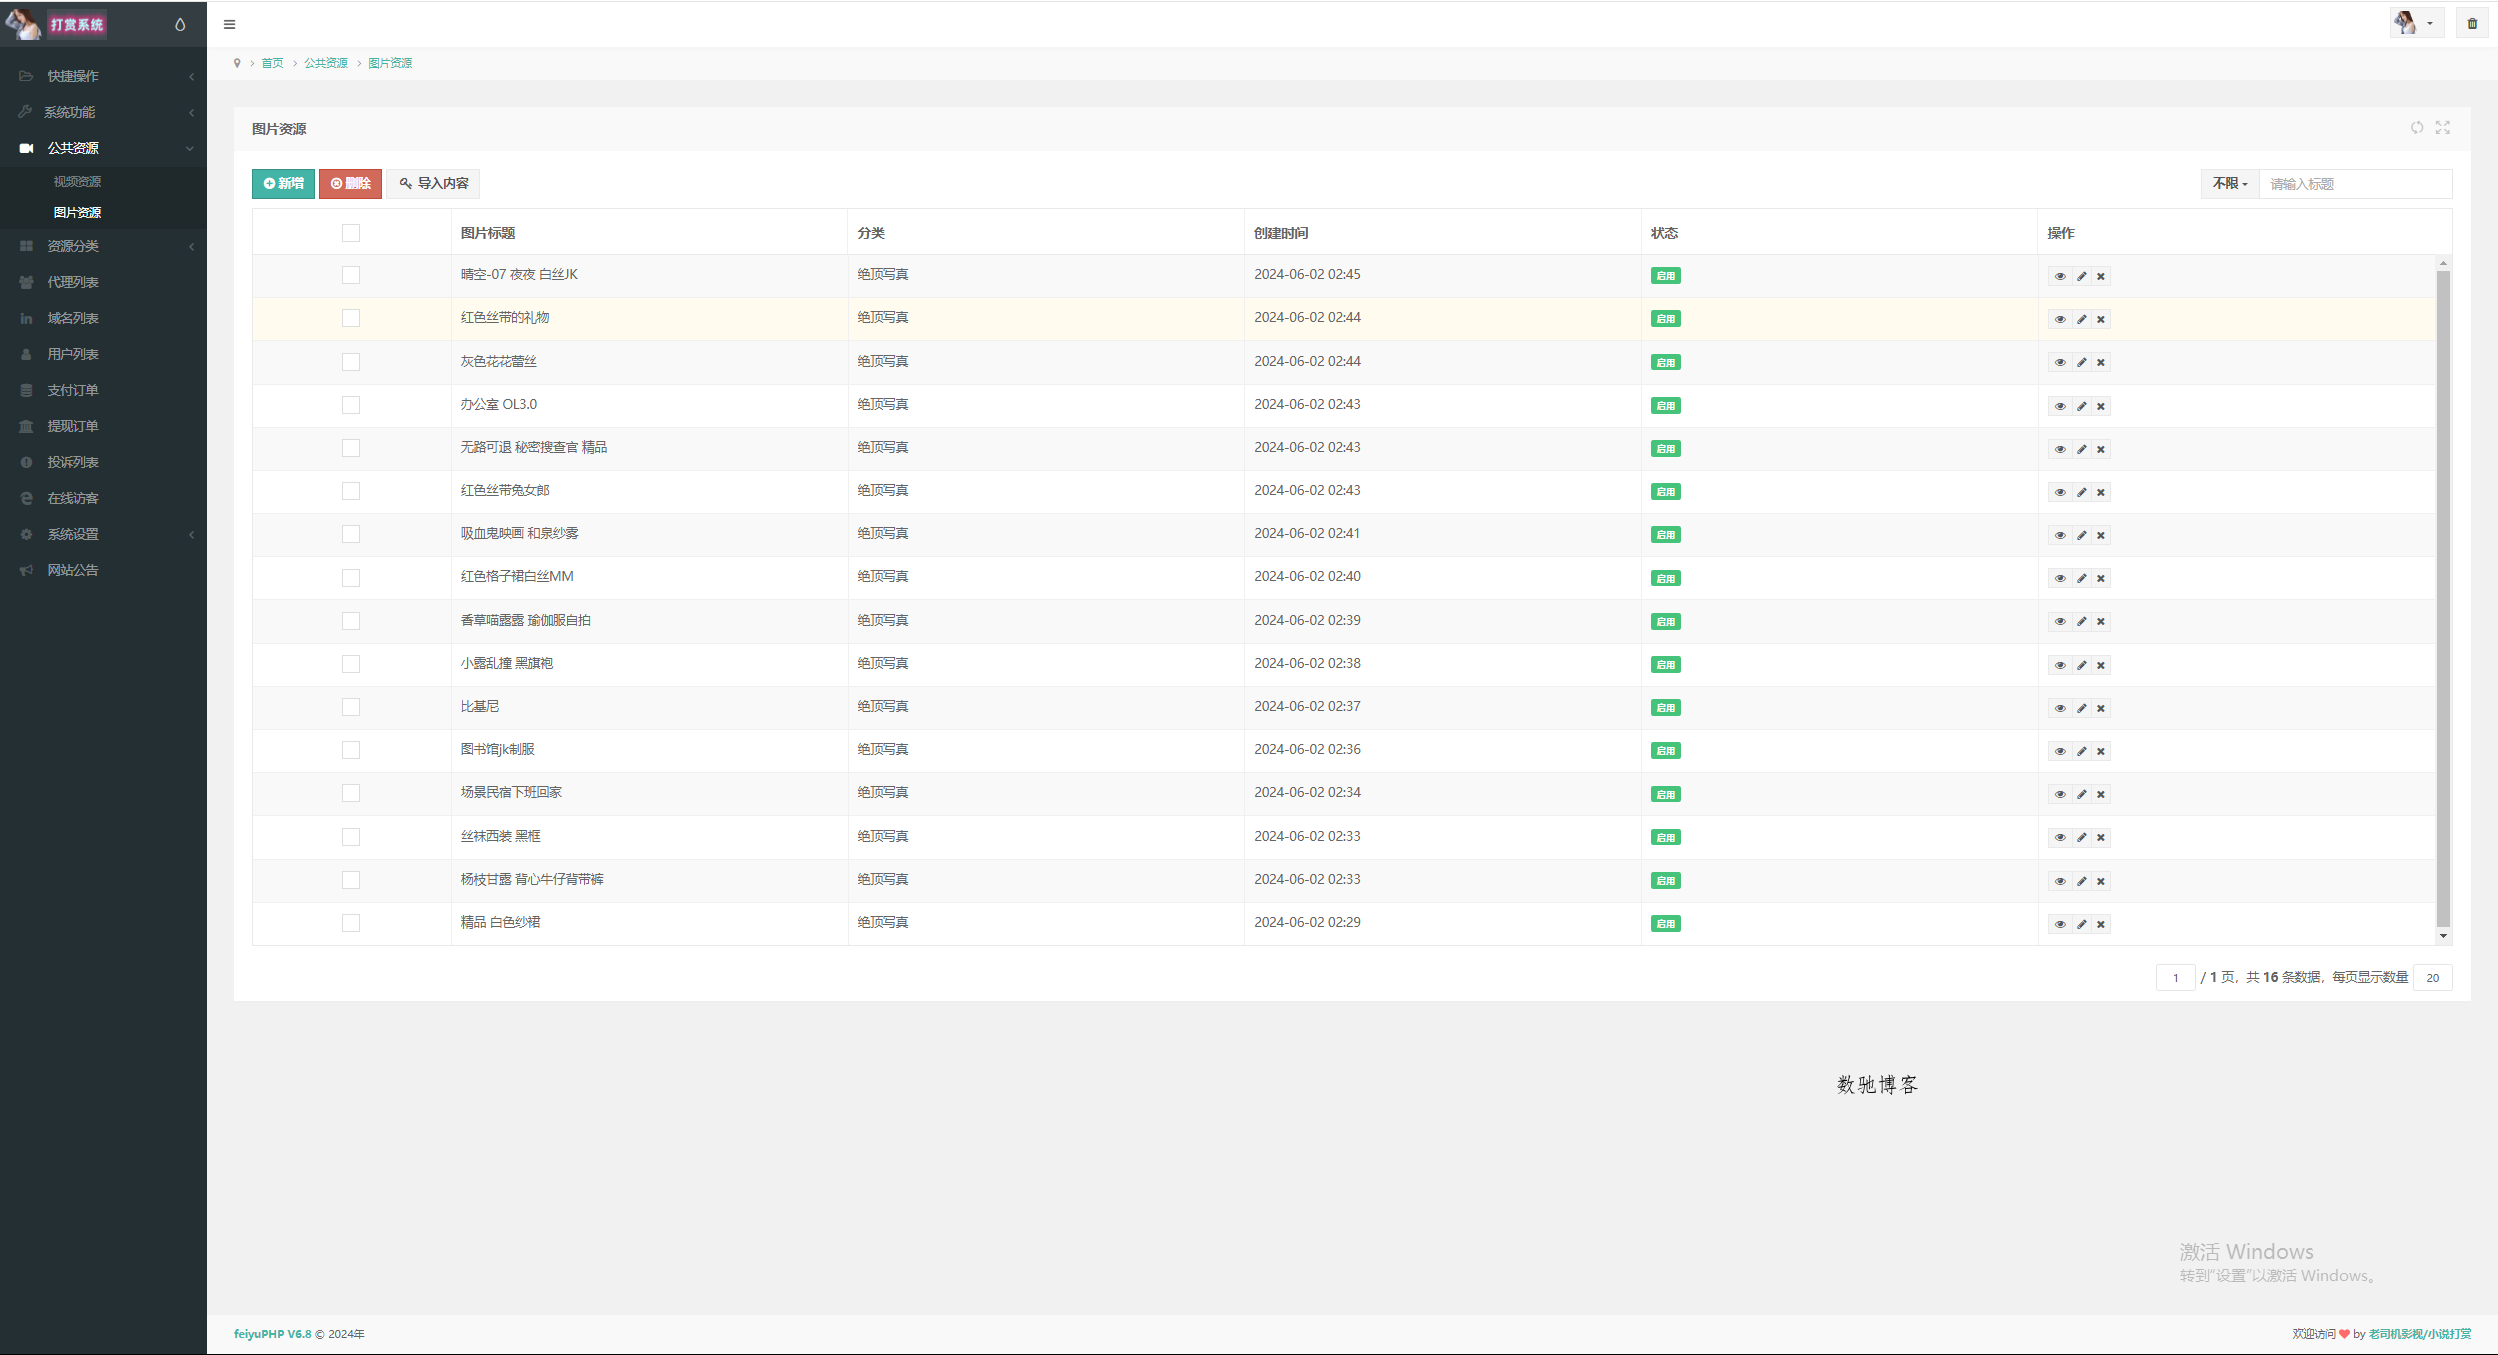Screen dimensions: 2498x1355
Task: Edit the 杨枝甘露 背心牛仔背带裤 row
Action: (x=2081, y=881)
